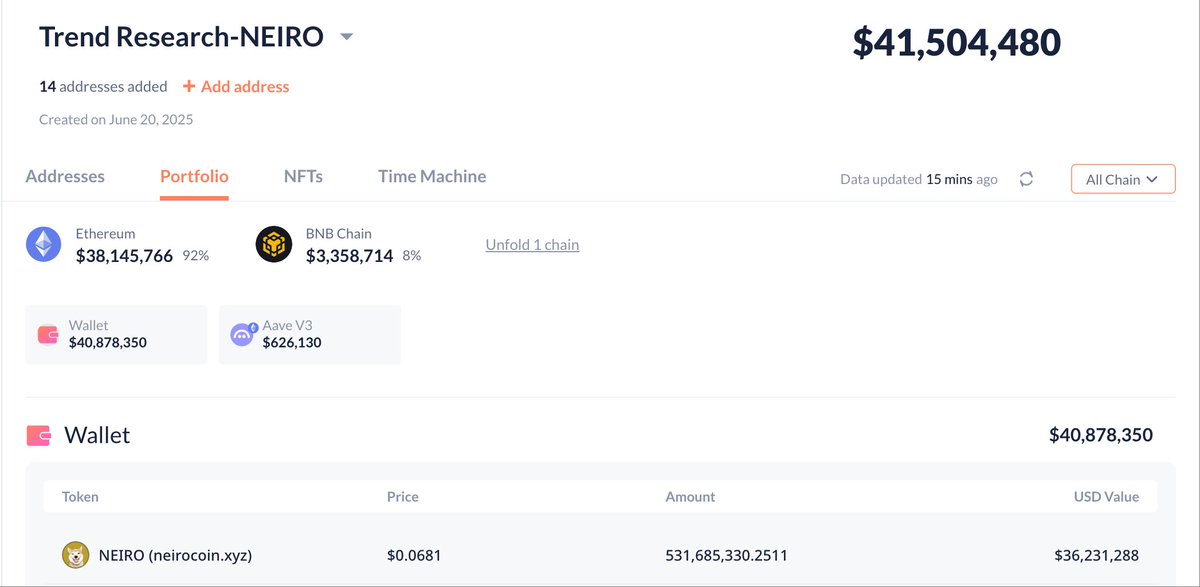Select the Aave V3 $626,130 card
1200x587 pixels.
(310, 335)
